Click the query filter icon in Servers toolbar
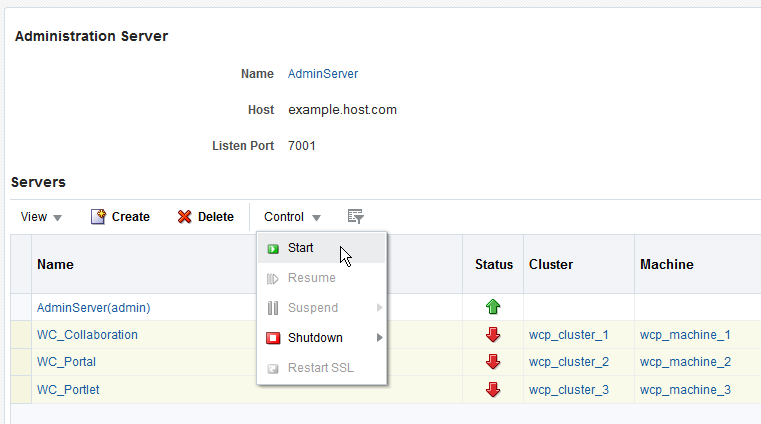The width and height of the screenshot is (761, 424). pyautogui.click(x=356, y=216)
